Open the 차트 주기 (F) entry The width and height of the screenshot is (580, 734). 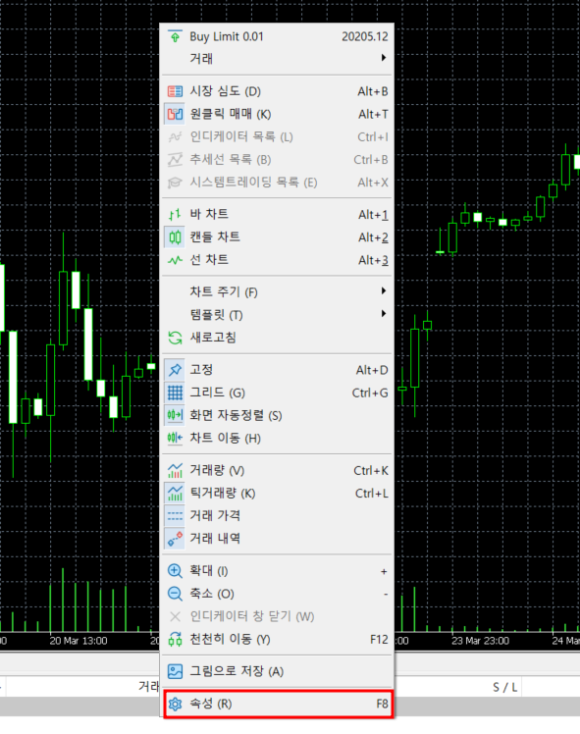pyautogui.click(x=277, y=292)
